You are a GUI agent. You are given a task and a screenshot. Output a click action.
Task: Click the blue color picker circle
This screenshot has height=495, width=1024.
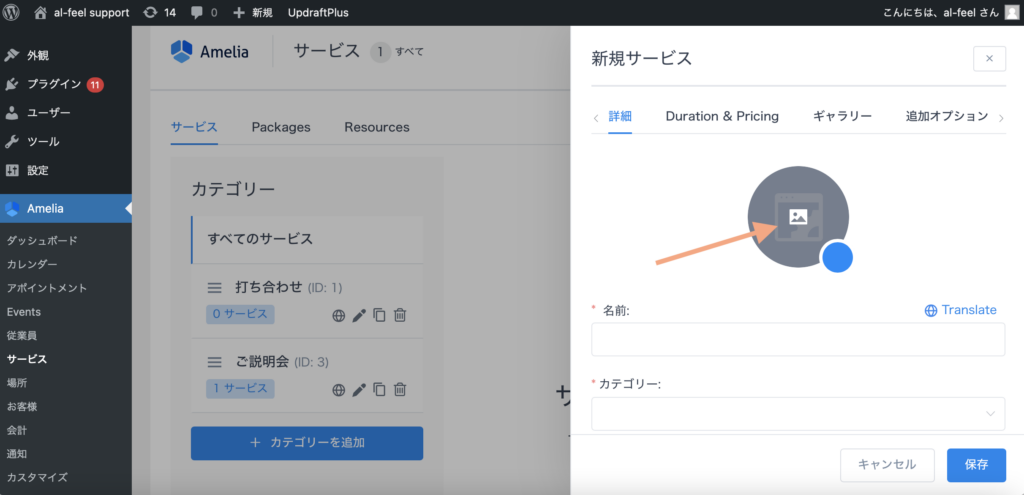click(837, 257)
